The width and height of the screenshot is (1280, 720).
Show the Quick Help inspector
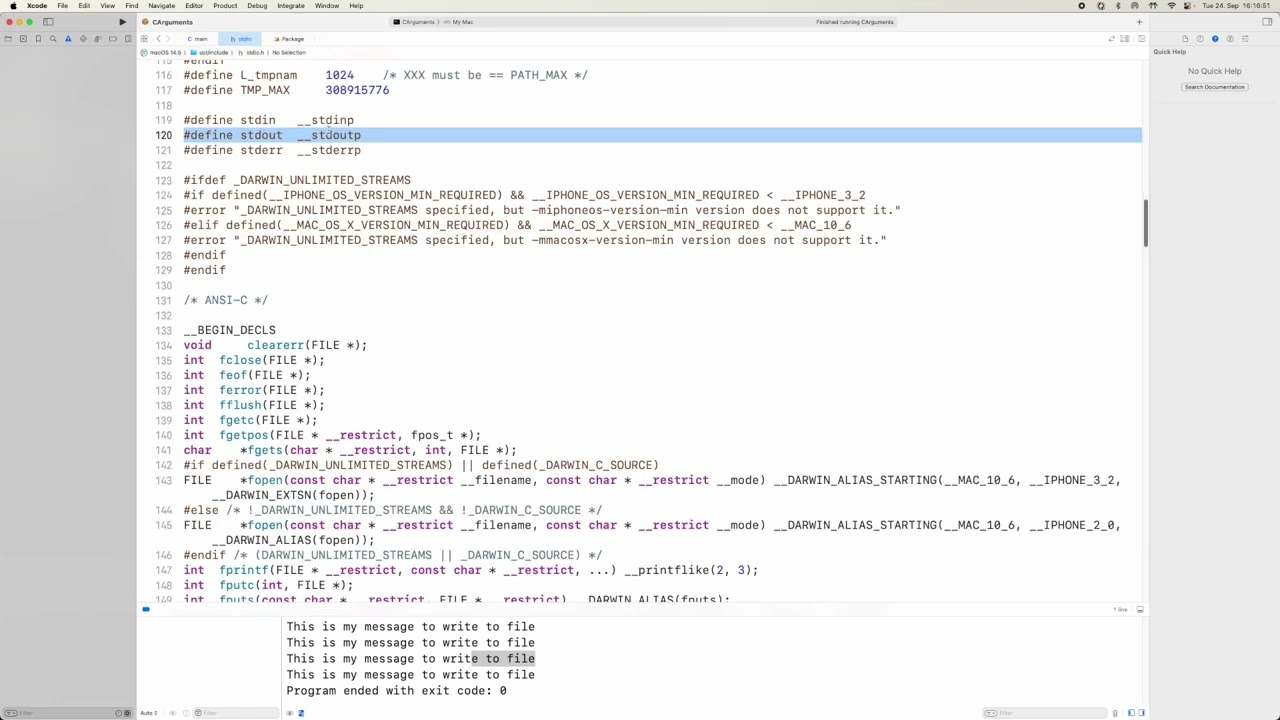(1215, 39)
